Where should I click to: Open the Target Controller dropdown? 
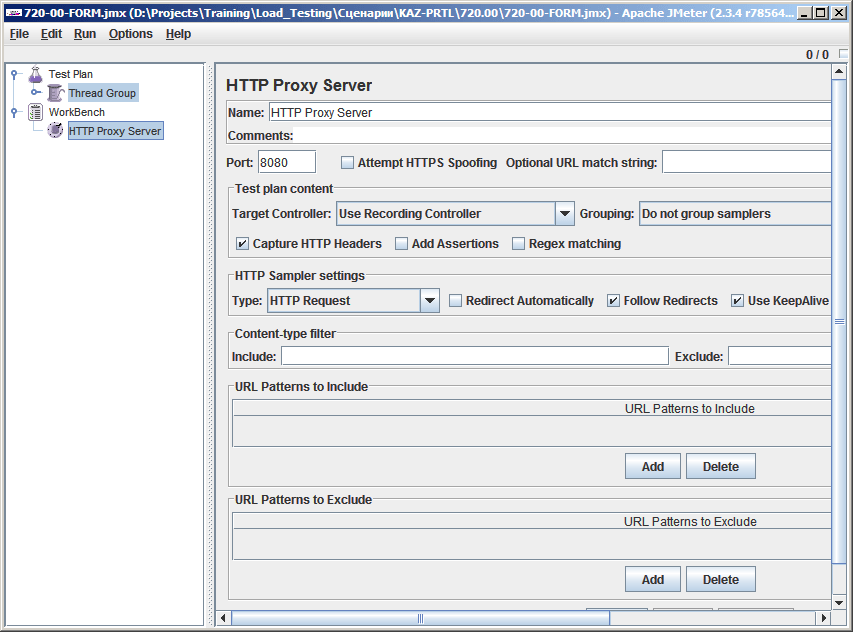[x=565, y=214]
